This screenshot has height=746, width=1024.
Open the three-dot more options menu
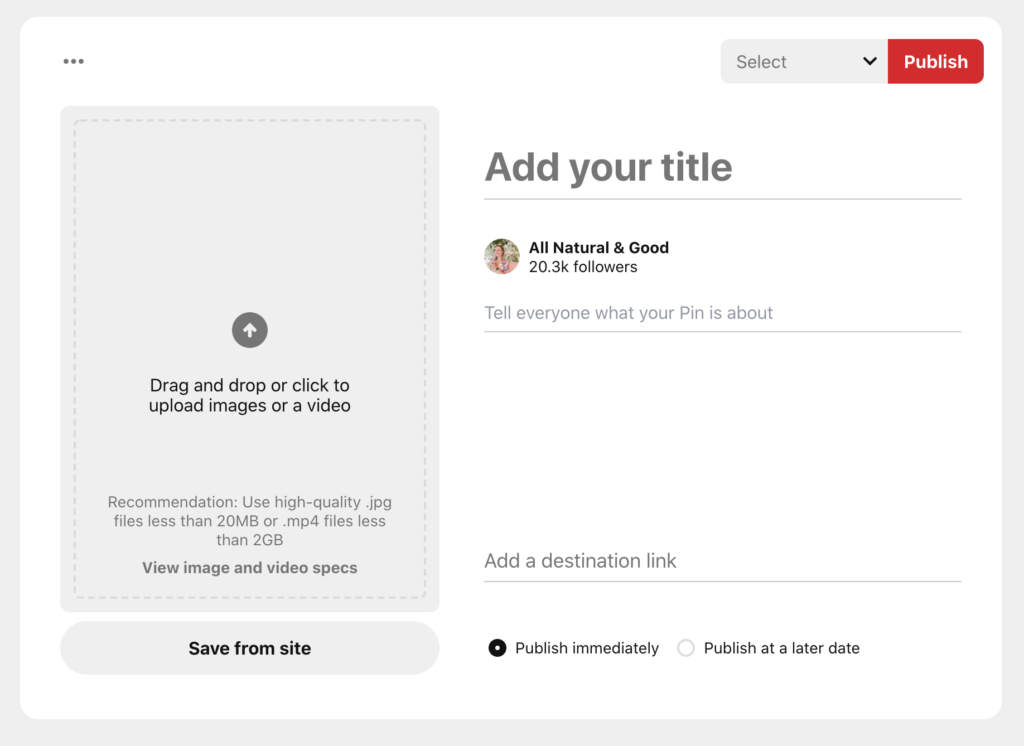(x=73, y=61)
